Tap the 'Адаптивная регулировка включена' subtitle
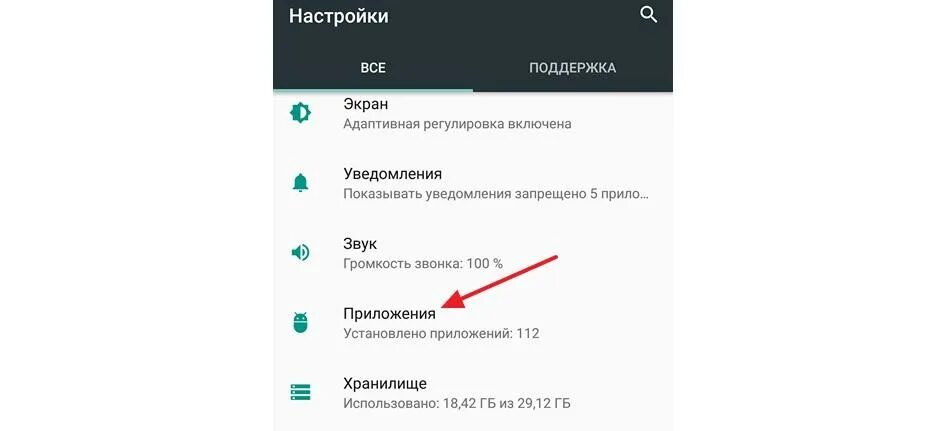The height and width of the screenshot is (431, 948). click(x=457, y=124)
